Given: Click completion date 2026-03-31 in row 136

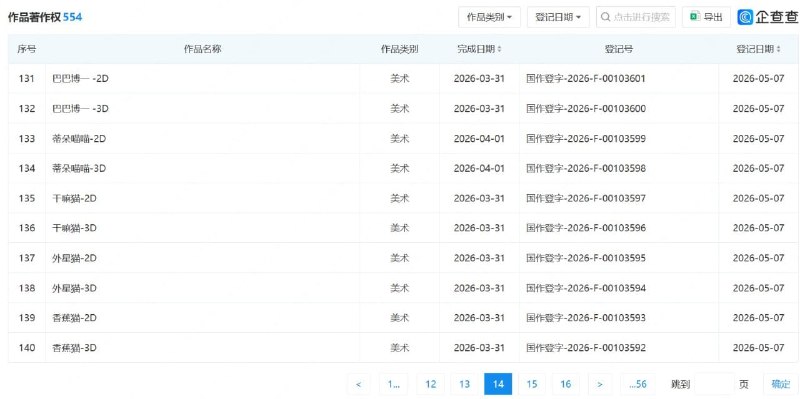Looking at the screenshot, I should (479, 228).
